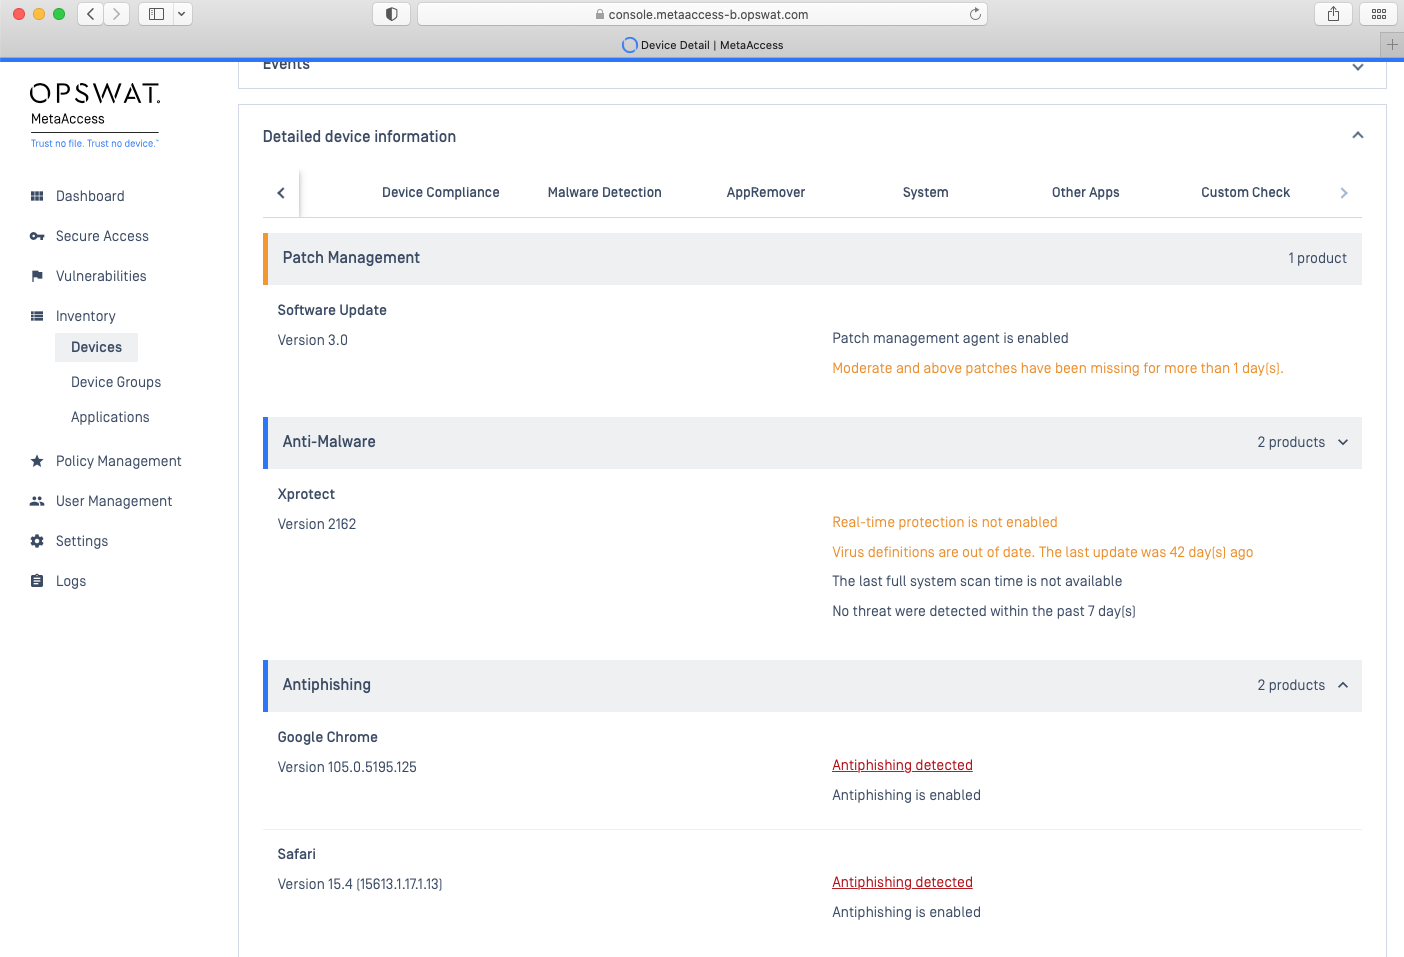Screen dimensions: 1404x957
Task: Click the Logs clipboard icon
Action: tap(37, 581)
